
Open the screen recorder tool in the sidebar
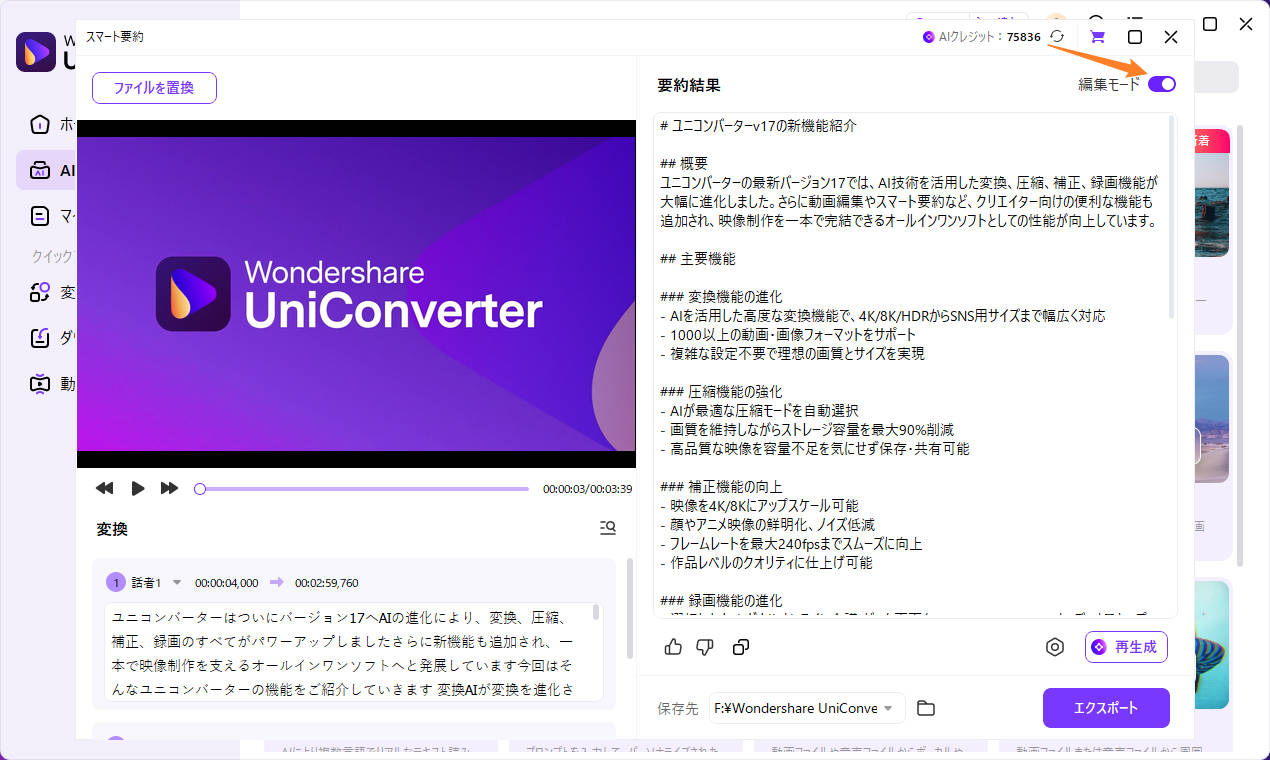38,384
